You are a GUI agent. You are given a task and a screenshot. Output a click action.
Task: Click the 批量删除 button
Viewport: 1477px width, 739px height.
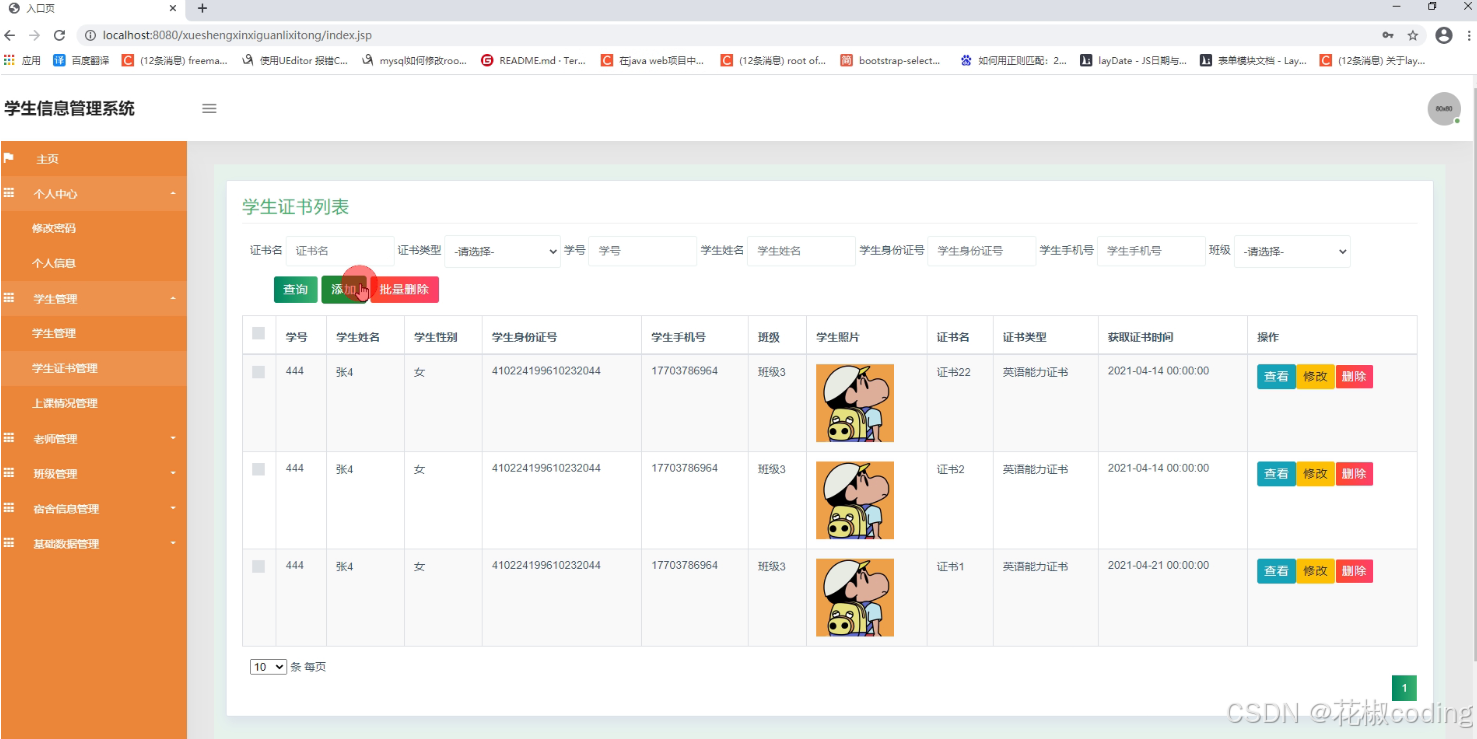tap(405, 289)
